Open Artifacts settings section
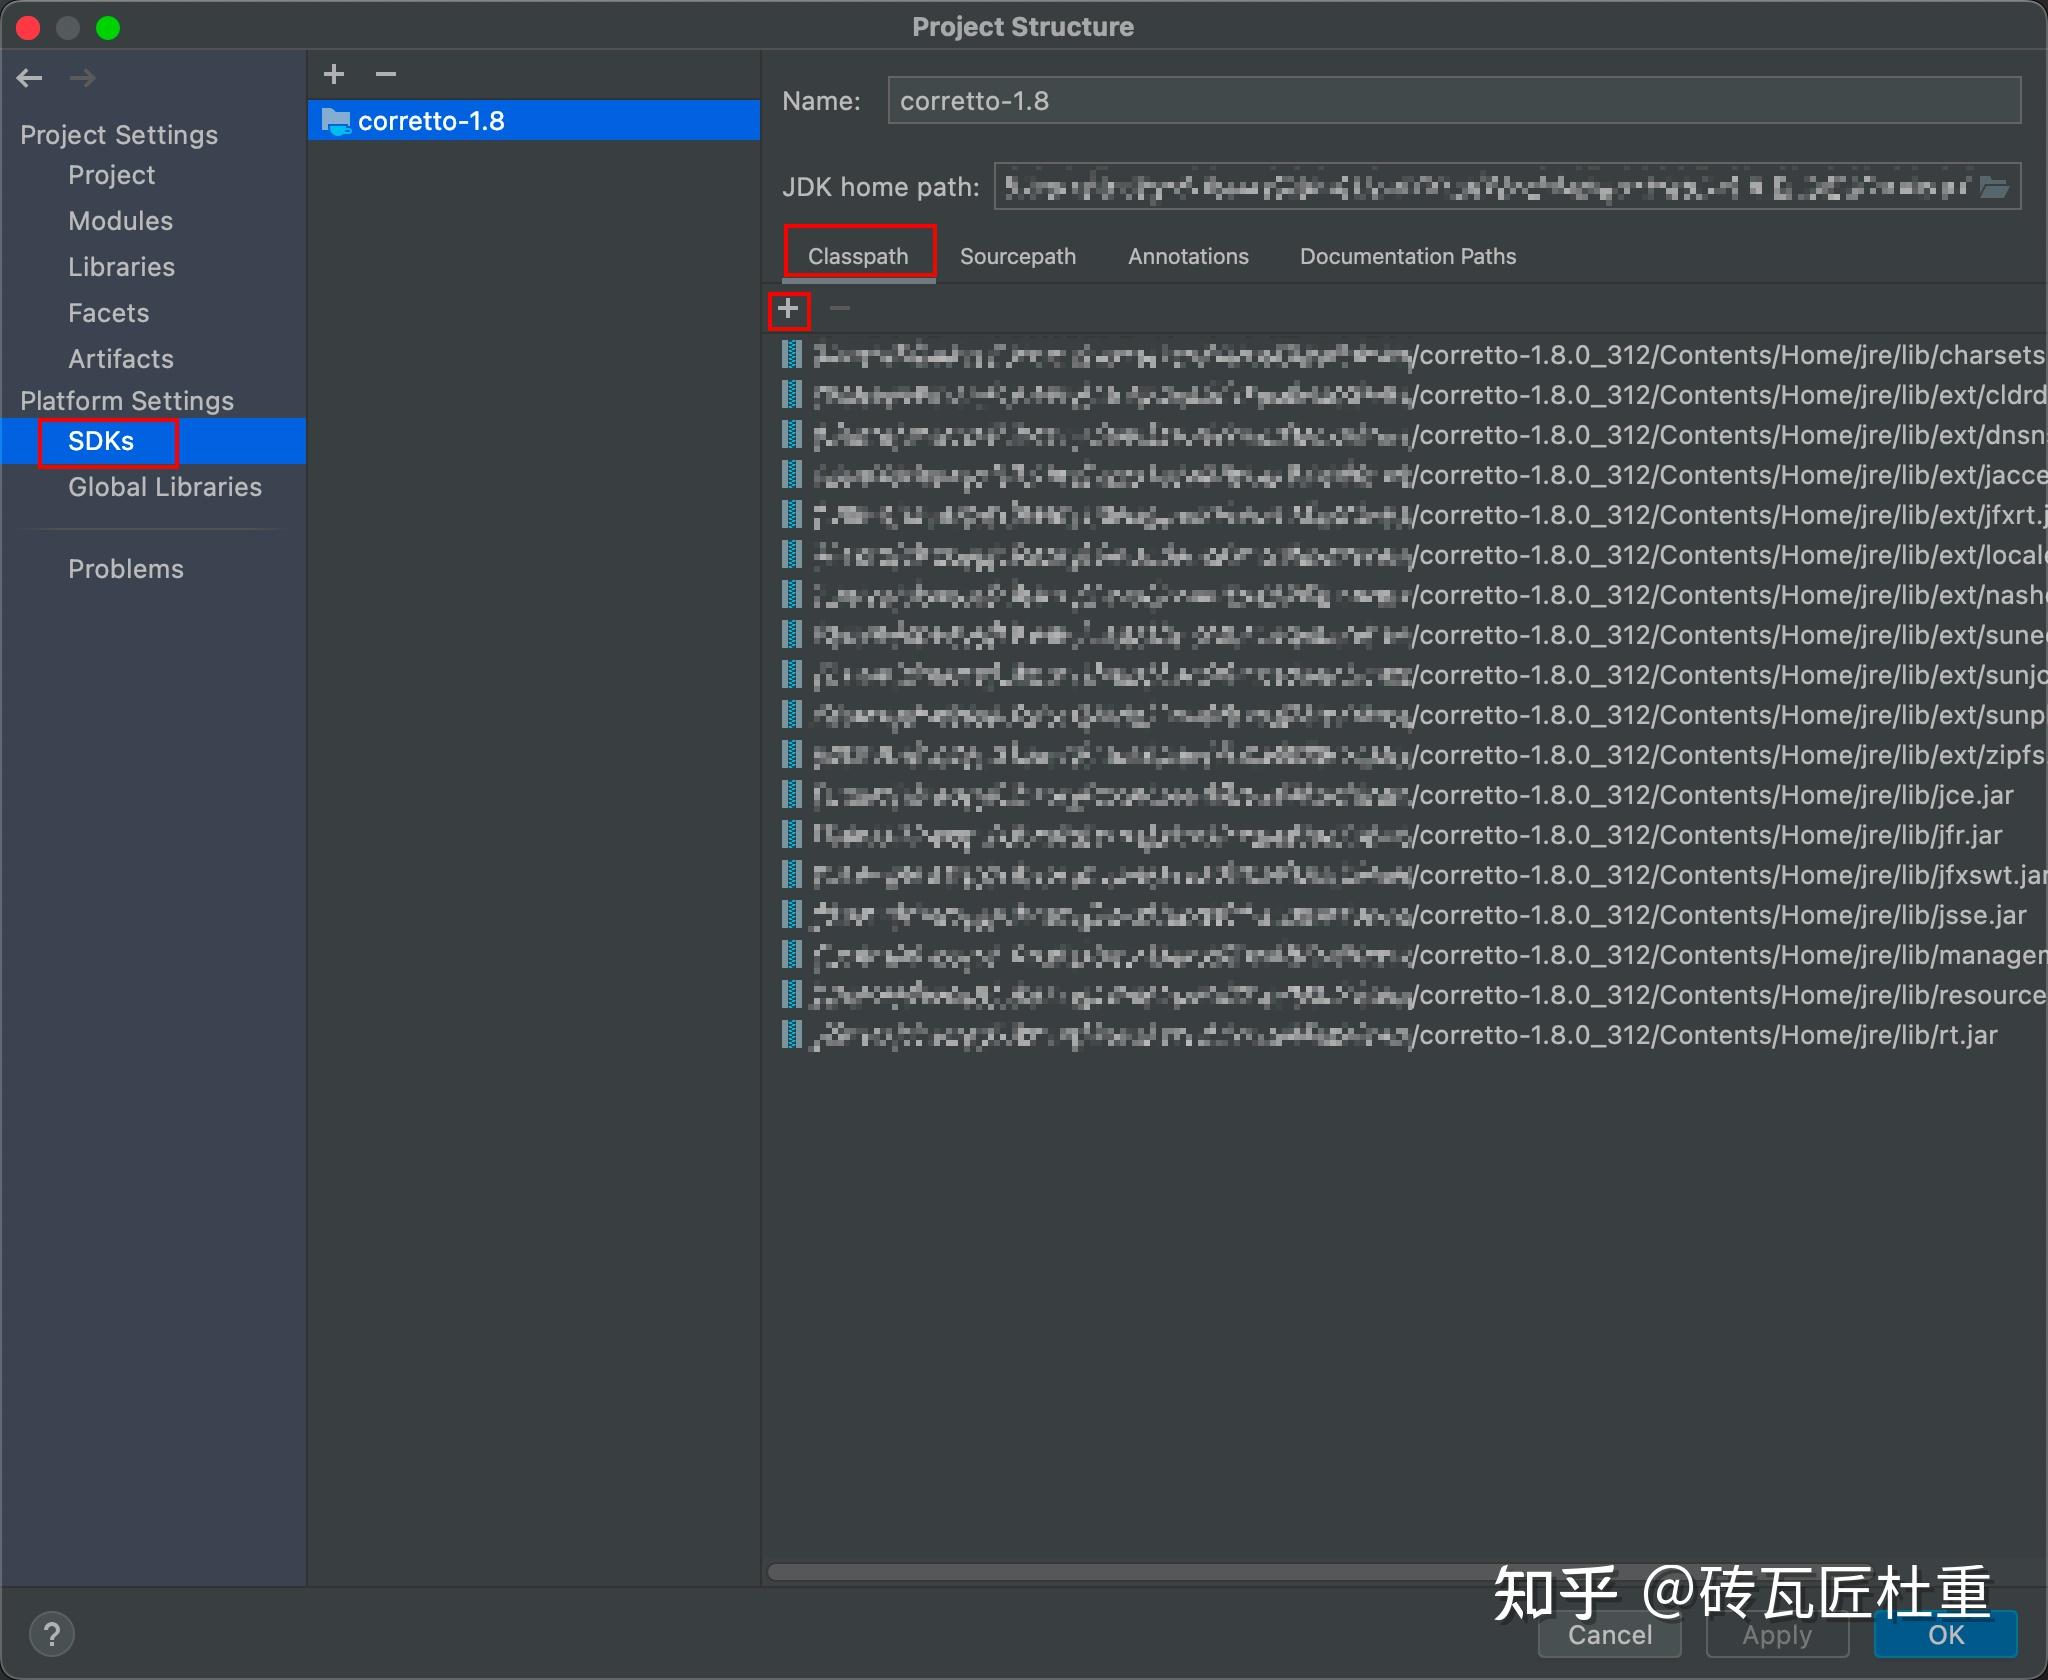2048x1680 pixels. click(121, 359)
